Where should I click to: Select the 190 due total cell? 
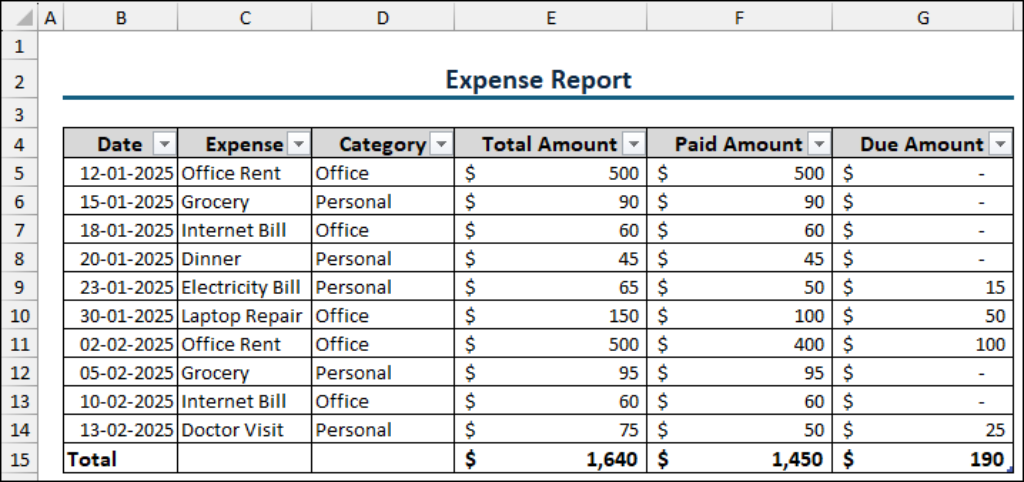(923, 458)
